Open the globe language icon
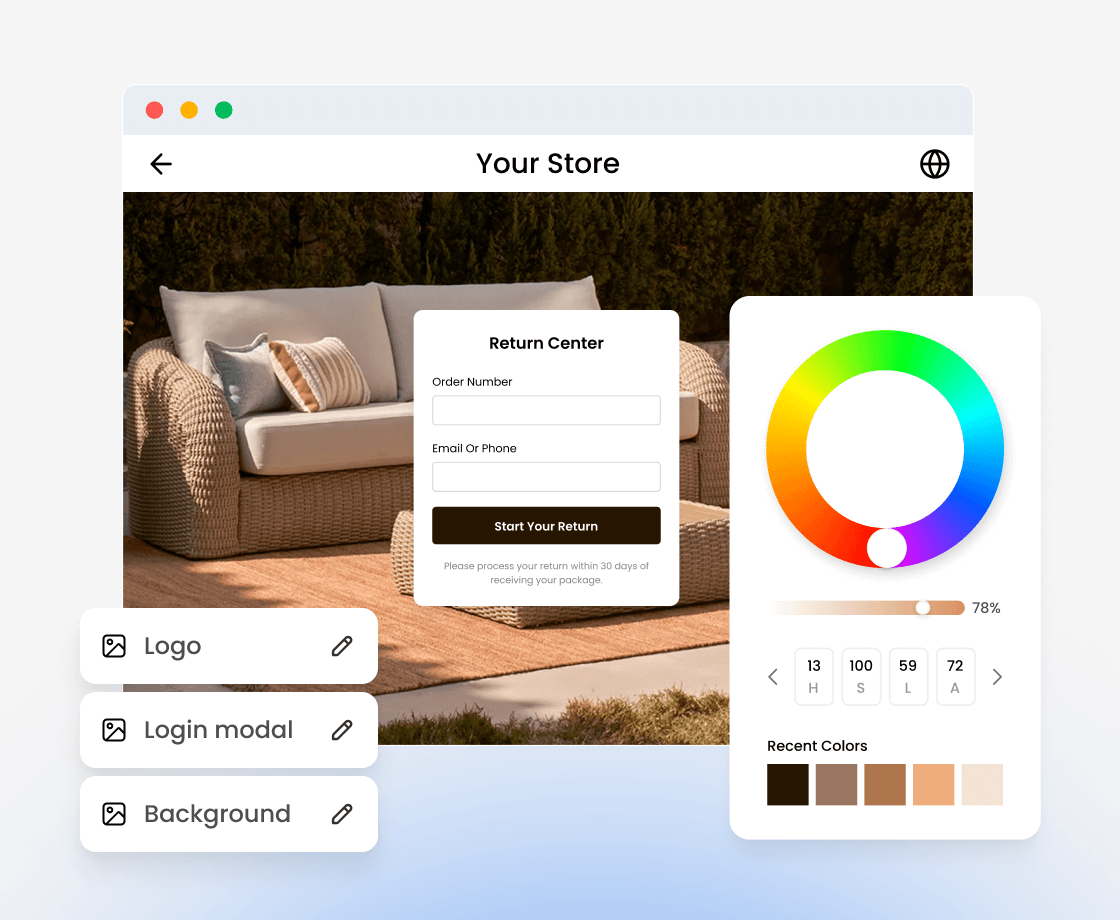The height and width of the screenshot is (920, 1120). (935, 164)
